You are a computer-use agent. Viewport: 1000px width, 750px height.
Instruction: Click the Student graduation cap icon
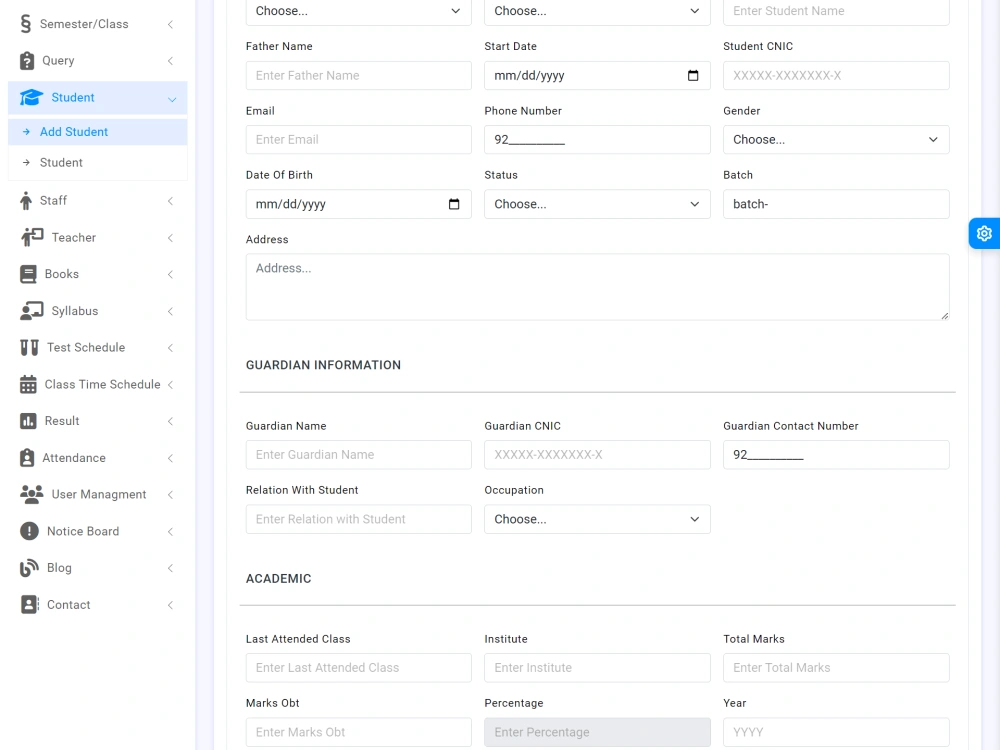click(31, 98)
